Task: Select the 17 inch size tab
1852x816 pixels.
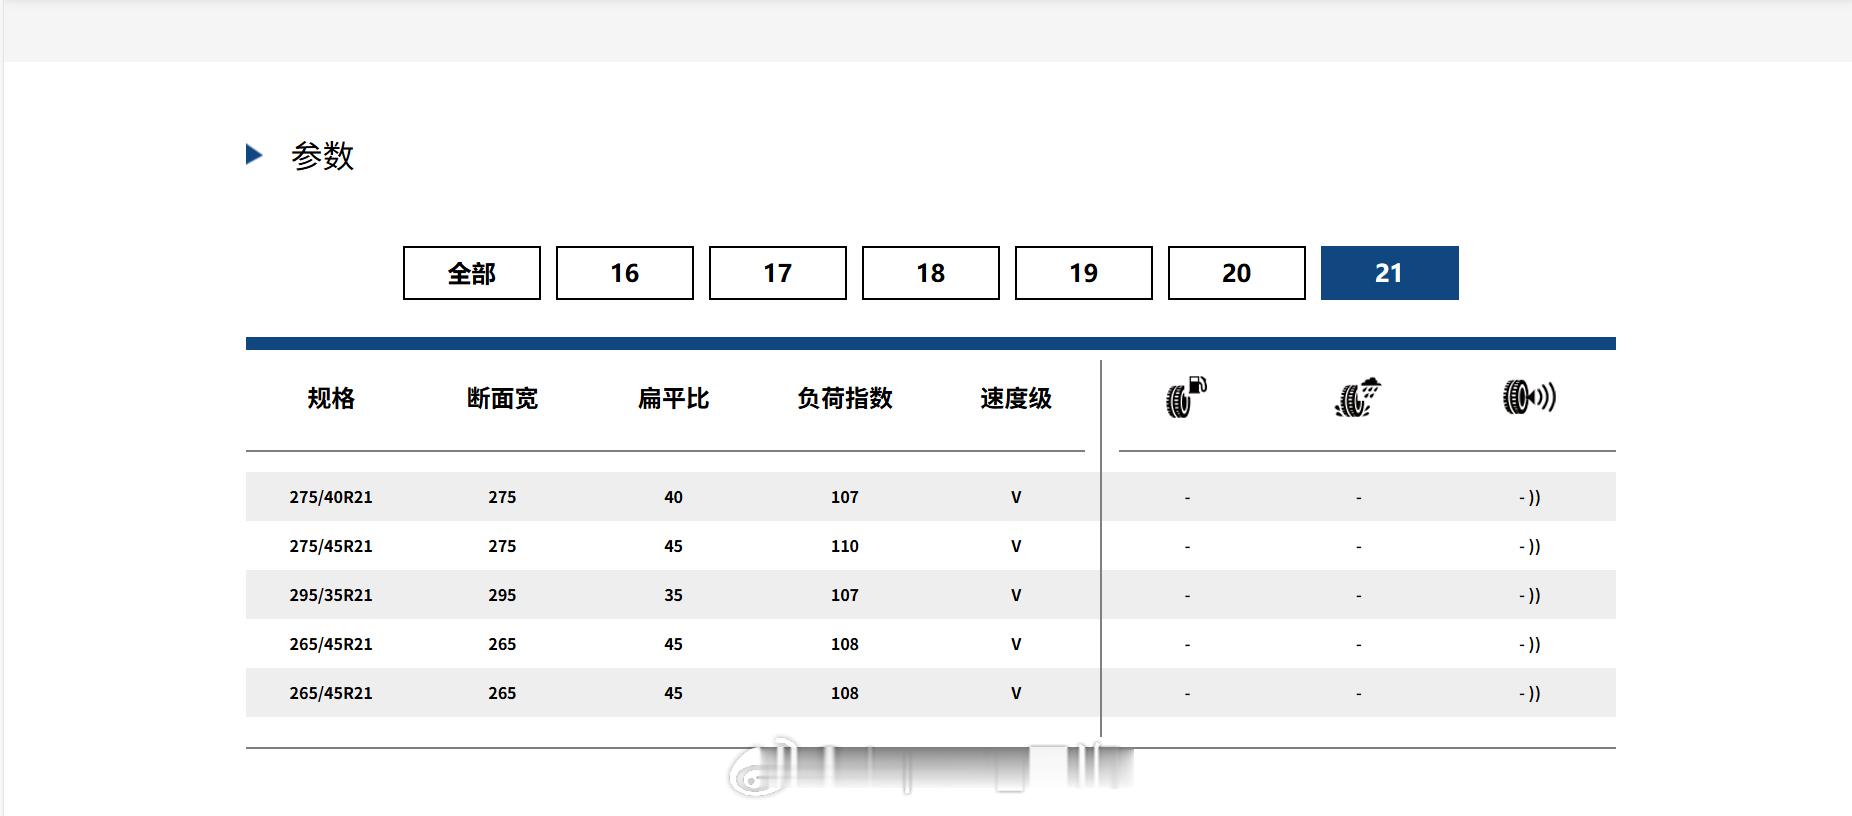Action: (778, 273)
